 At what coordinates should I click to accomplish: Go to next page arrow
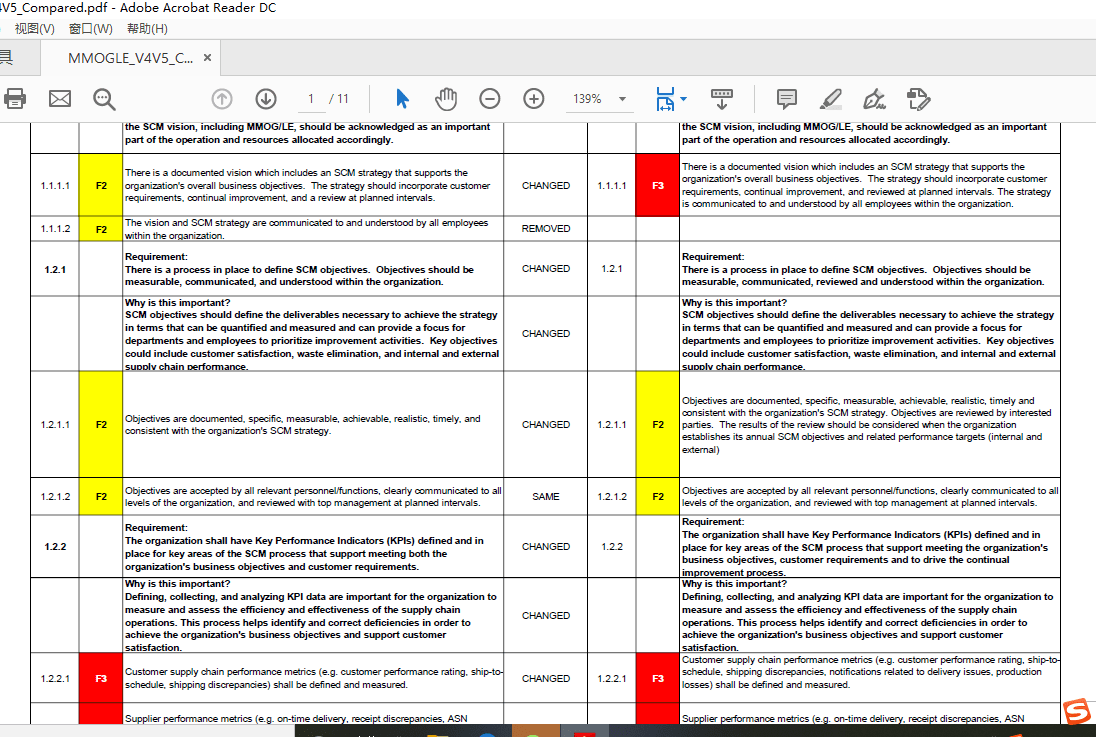point(265,98)
